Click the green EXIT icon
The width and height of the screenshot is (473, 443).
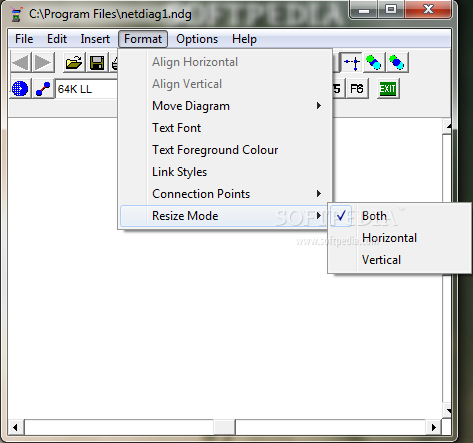pyautogui.click(x=388, y=89)
